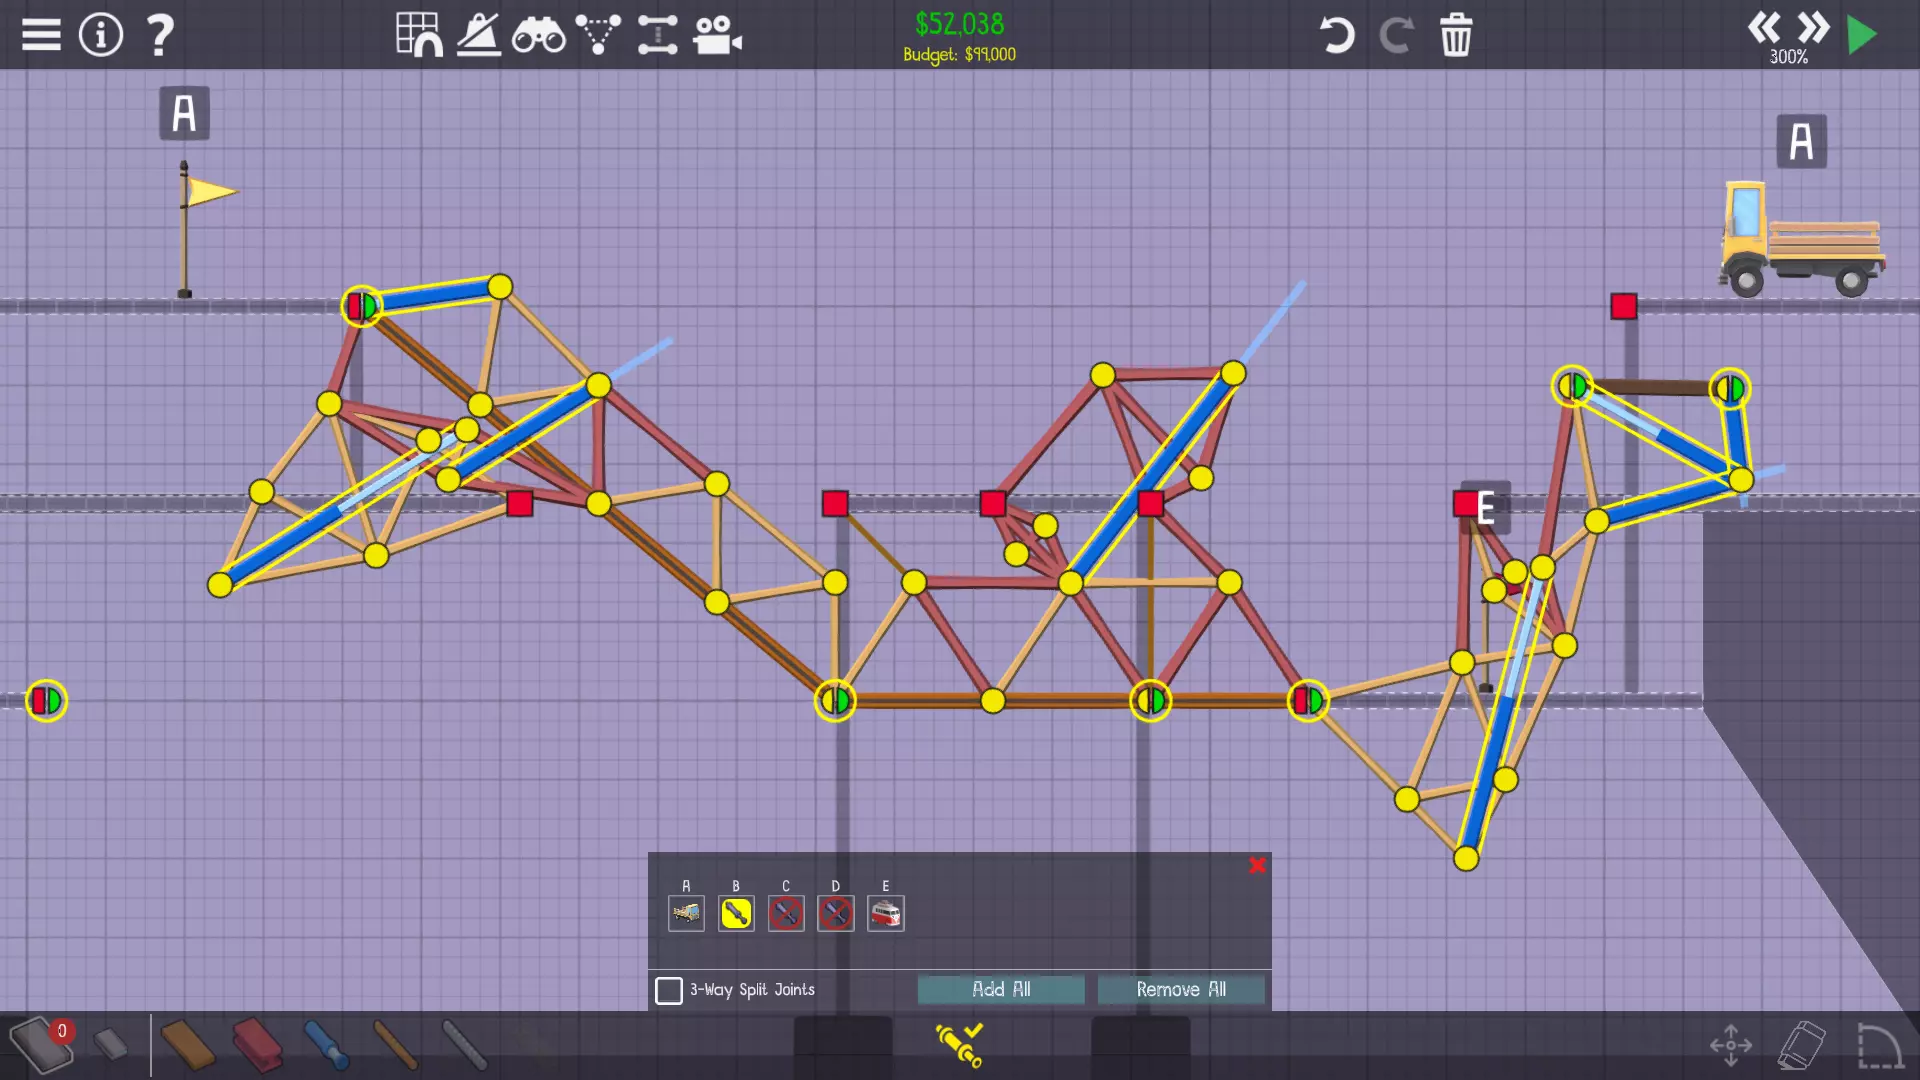This screenshot has width=1920, height=1080.
Task: Open the camera settings icon
Action: pyautogui.click(x=717, y=35)
